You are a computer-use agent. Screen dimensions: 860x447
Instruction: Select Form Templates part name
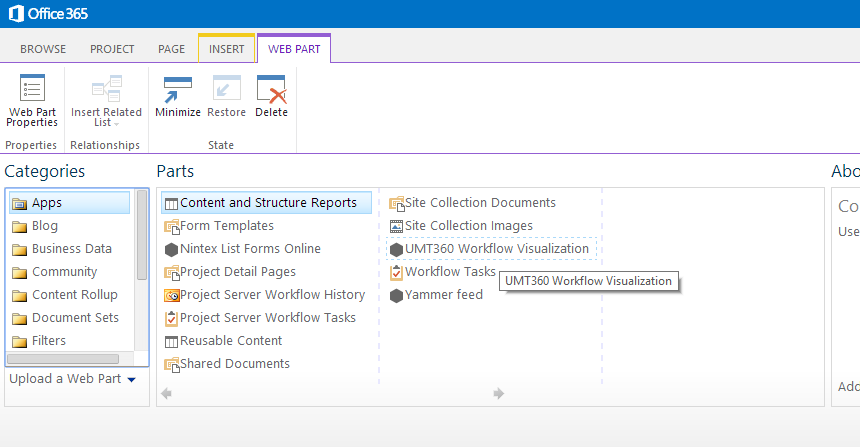coord(227,225)
